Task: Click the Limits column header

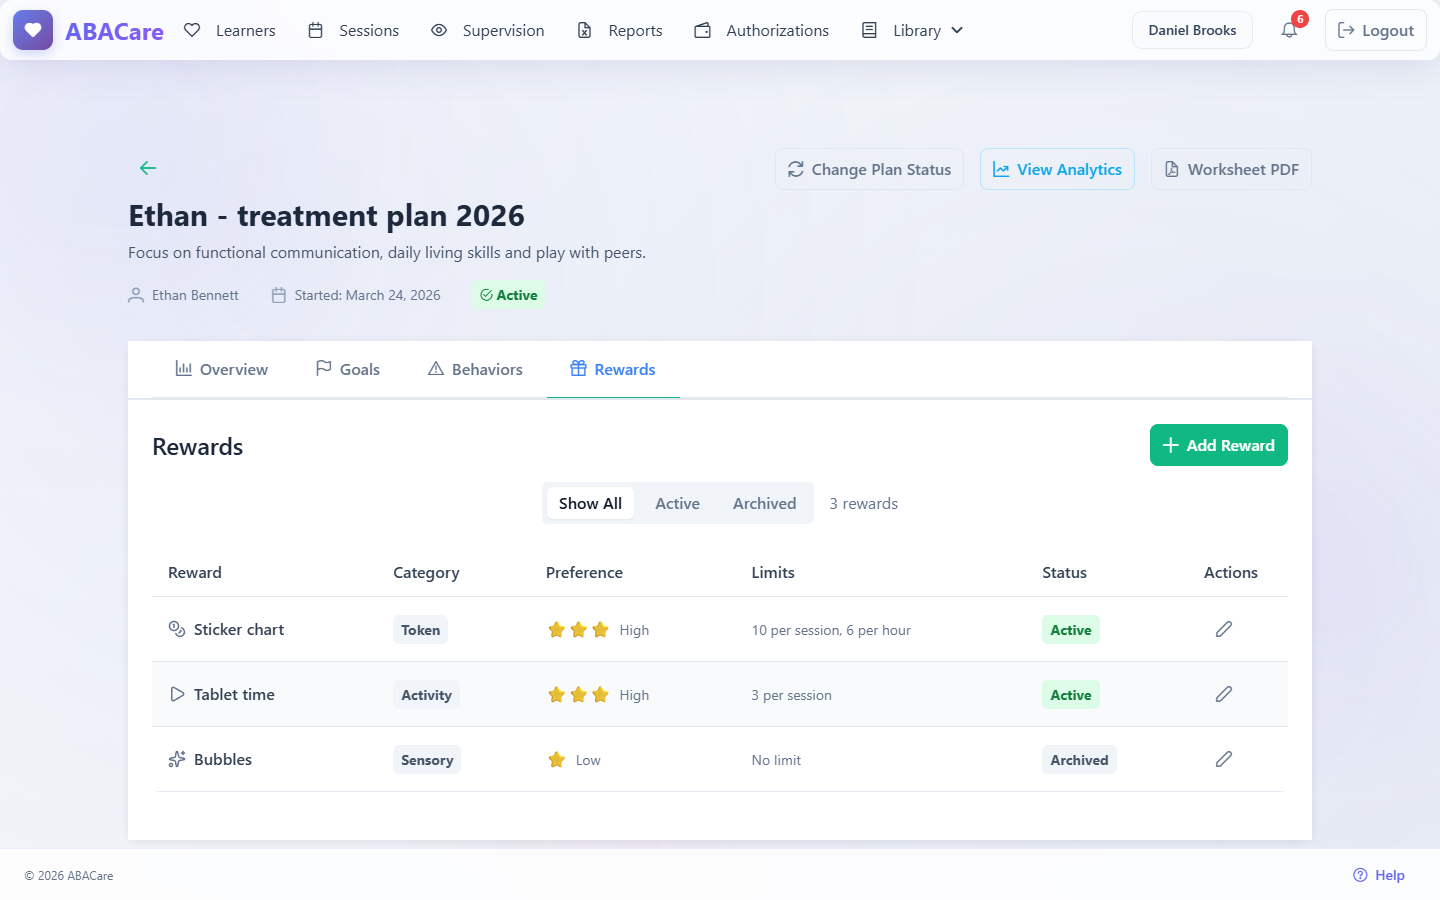Action: (773, 572)
